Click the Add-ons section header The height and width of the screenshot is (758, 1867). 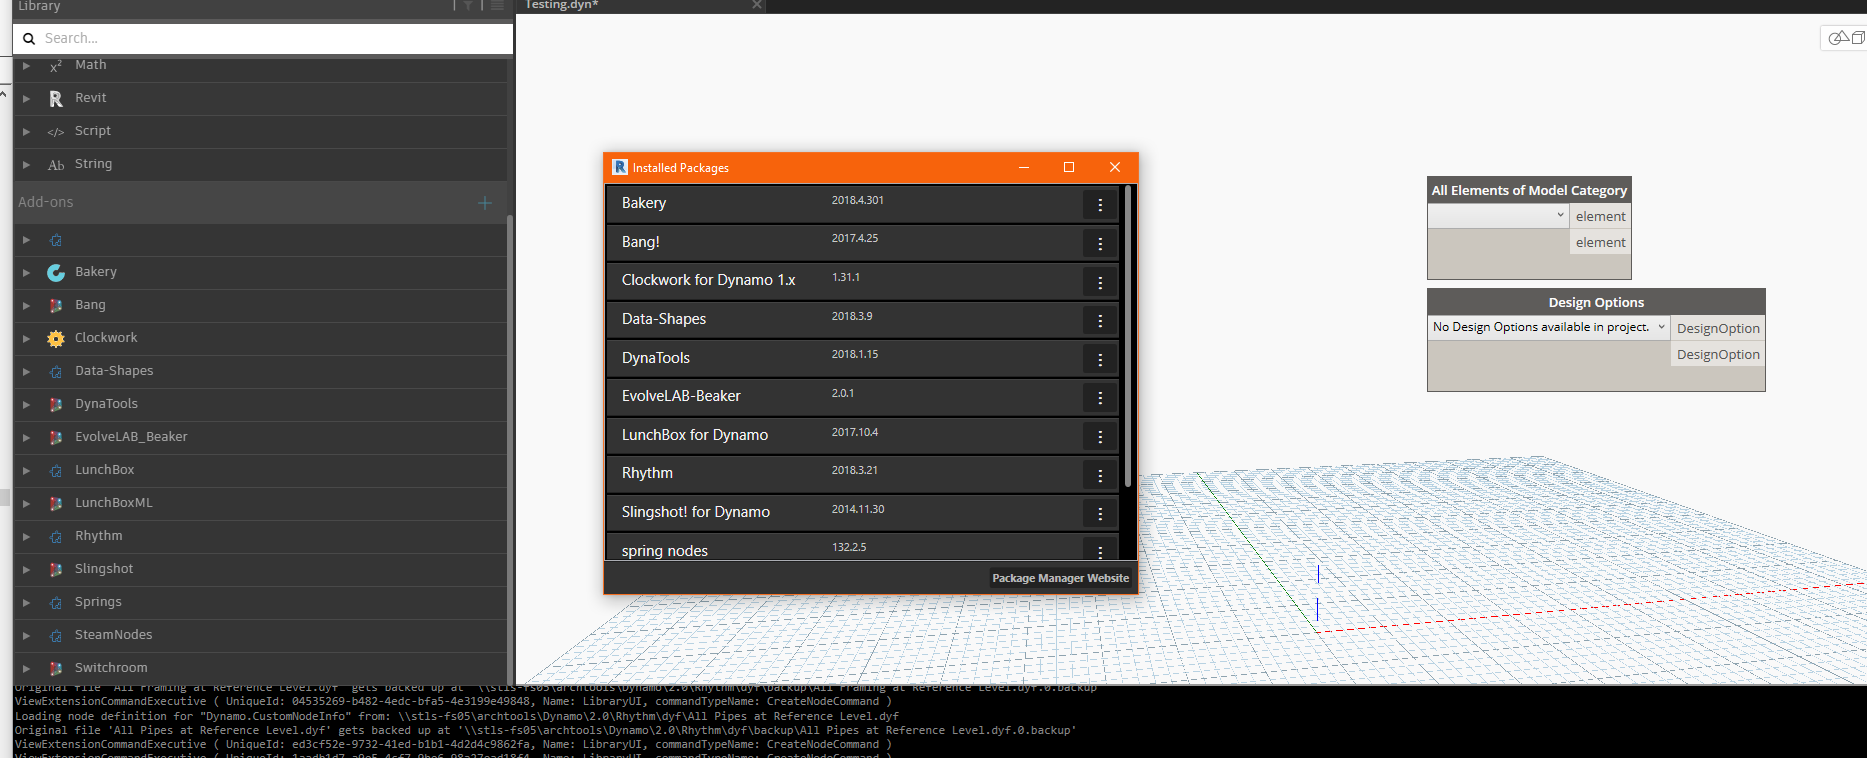click(260, 202)
